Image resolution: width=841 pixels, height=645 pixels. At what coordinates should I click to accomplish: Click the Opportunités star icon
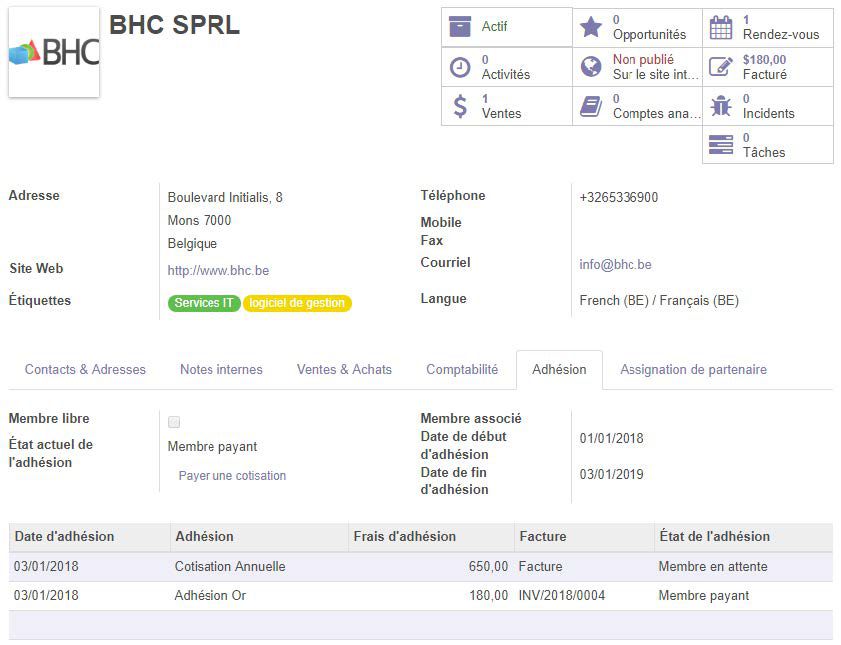click(x=591, y=27)
